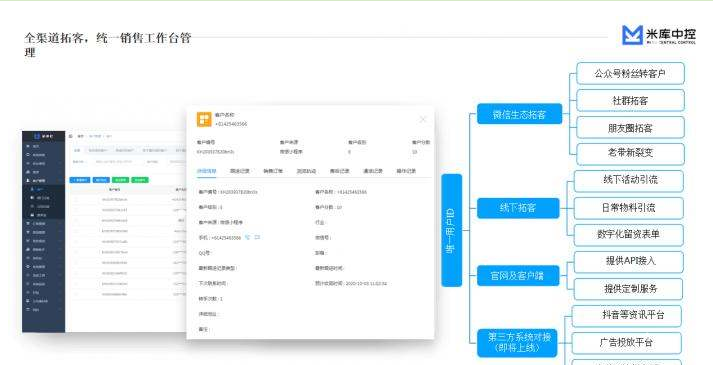713x365 pixels.
Task: Switch to the 浏览轨迹 tab
Action: [306, 171]
